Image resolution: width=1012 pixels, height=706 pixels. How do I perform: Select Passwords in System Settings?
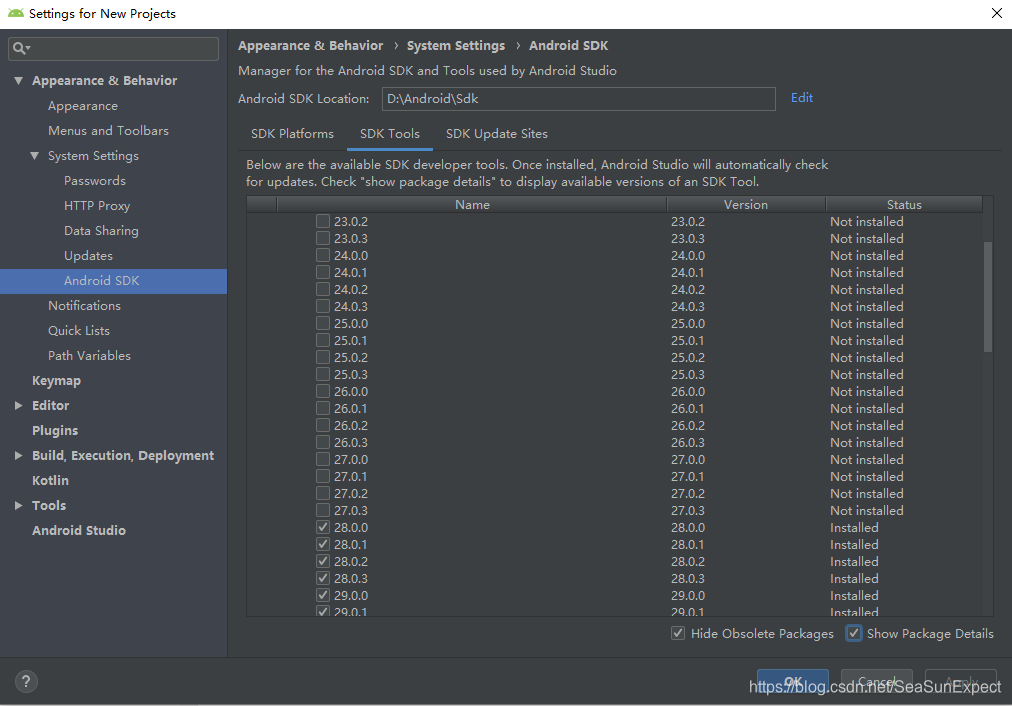[95, 181]
